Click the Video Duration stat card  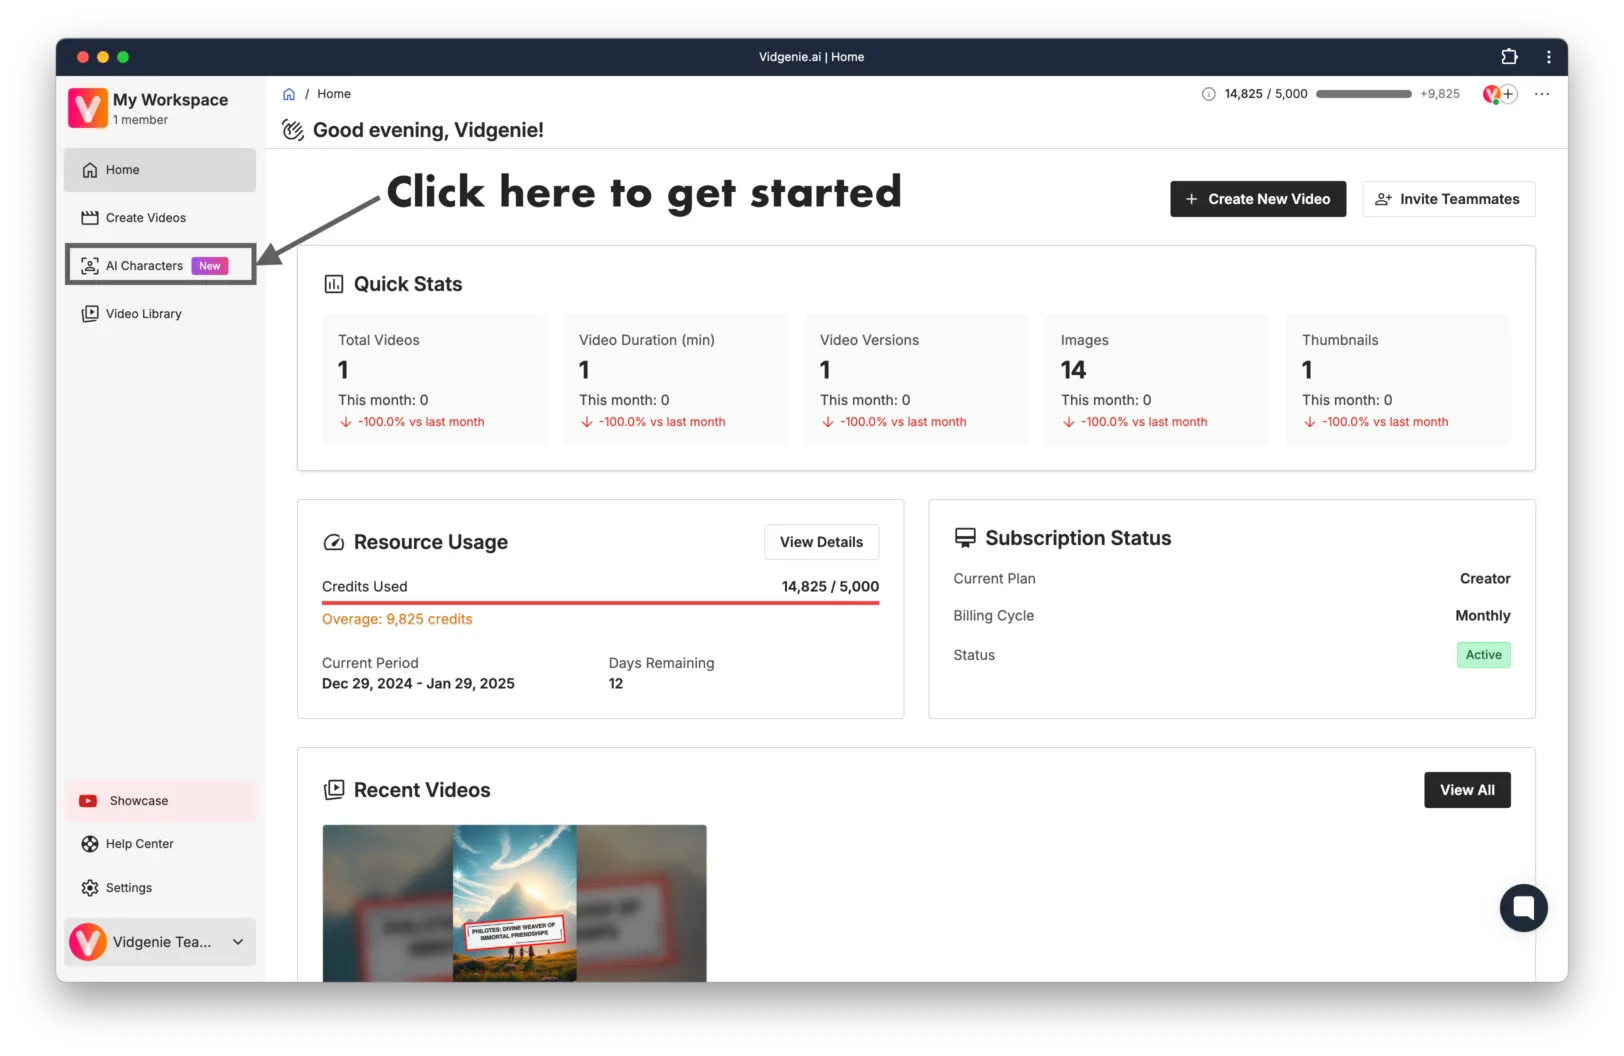[x=675, y=380]
